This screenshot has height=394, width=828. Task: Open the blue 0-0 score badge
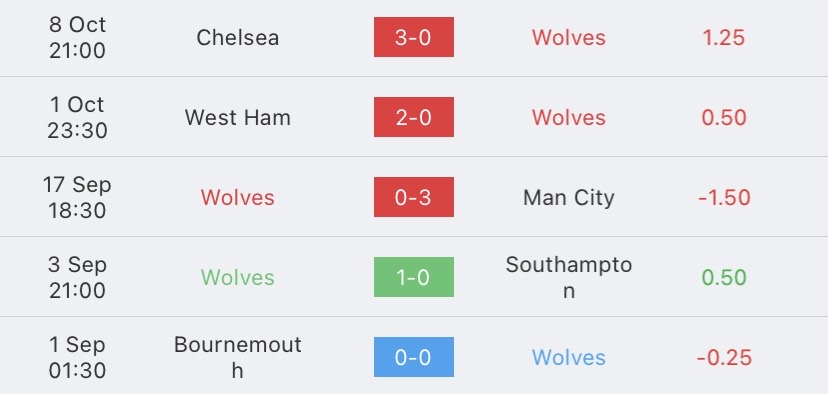tap(413, 357)
